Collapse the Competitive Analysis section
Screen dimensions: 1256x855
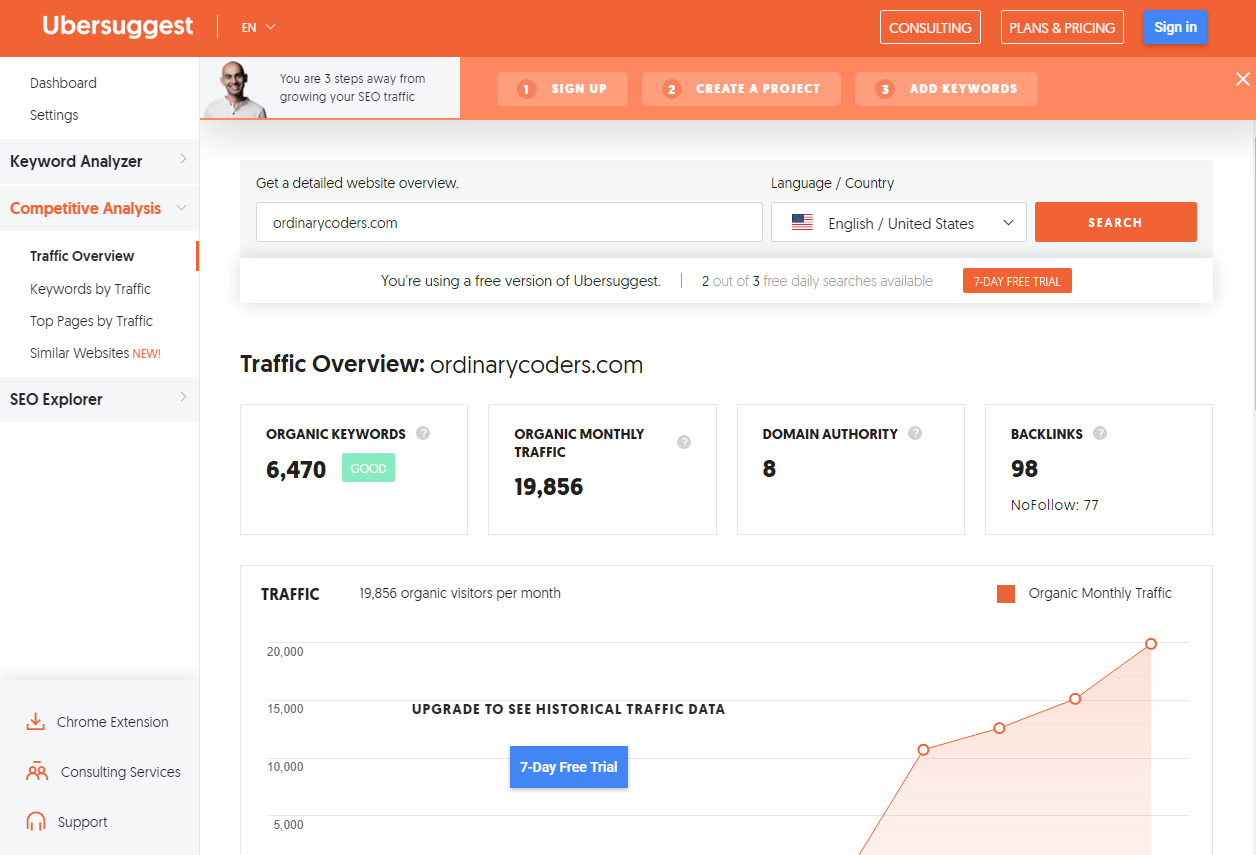[x=99, y=208]
